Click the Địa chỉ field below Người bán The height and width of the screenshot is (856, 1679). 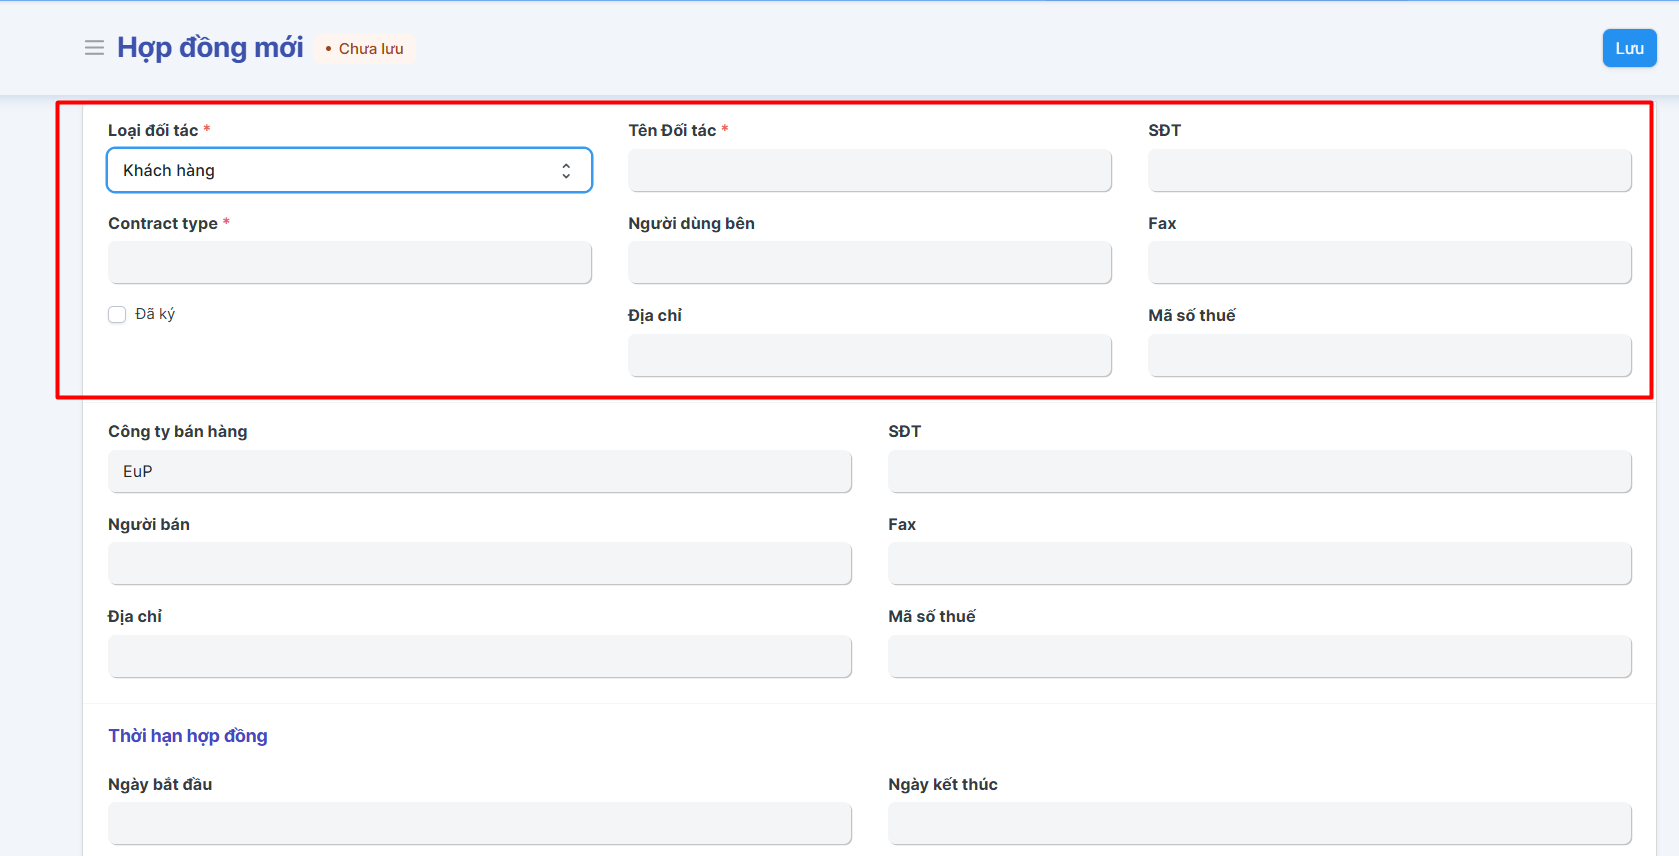[479, 657]
